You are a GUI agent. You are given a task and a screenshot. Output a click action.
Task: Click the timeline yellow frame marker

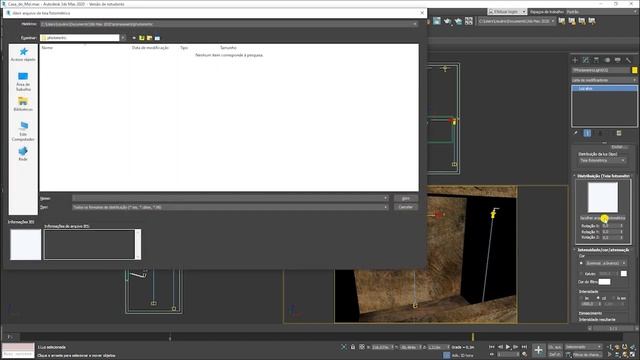point(473,337)
